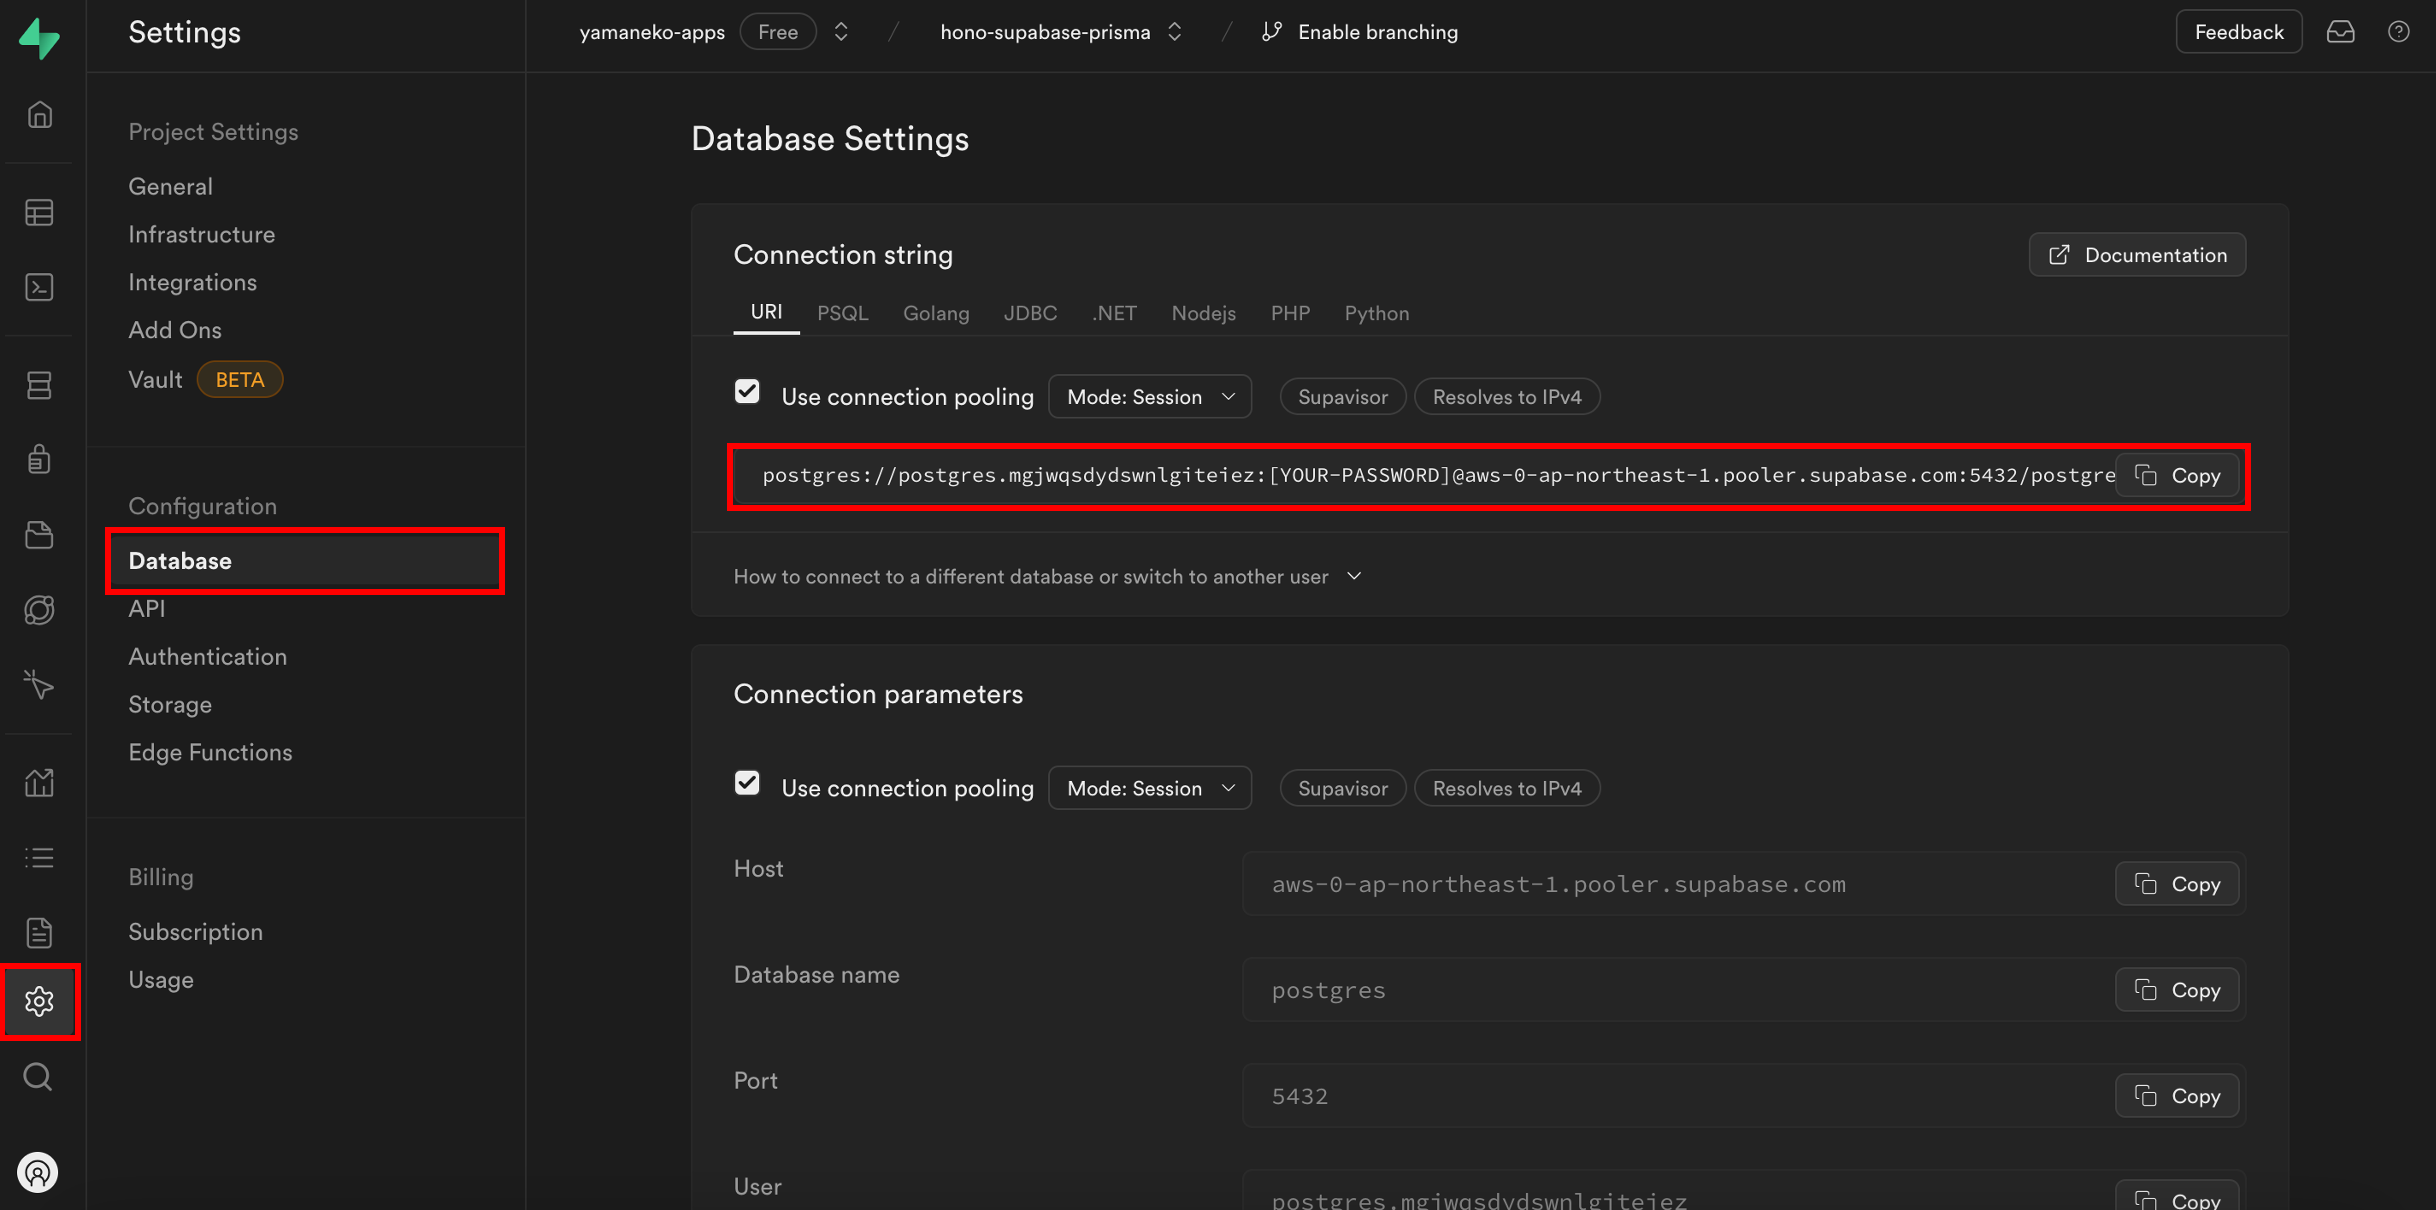2436x1210 pixels.
Task: Open the Reports chart icon in sidebar
Action: [39, 782]
